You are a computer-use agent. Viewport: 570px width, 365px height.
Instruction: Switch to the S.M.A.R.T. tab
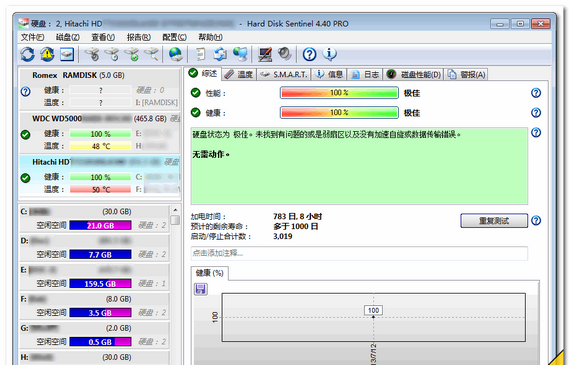pos(284,75)
